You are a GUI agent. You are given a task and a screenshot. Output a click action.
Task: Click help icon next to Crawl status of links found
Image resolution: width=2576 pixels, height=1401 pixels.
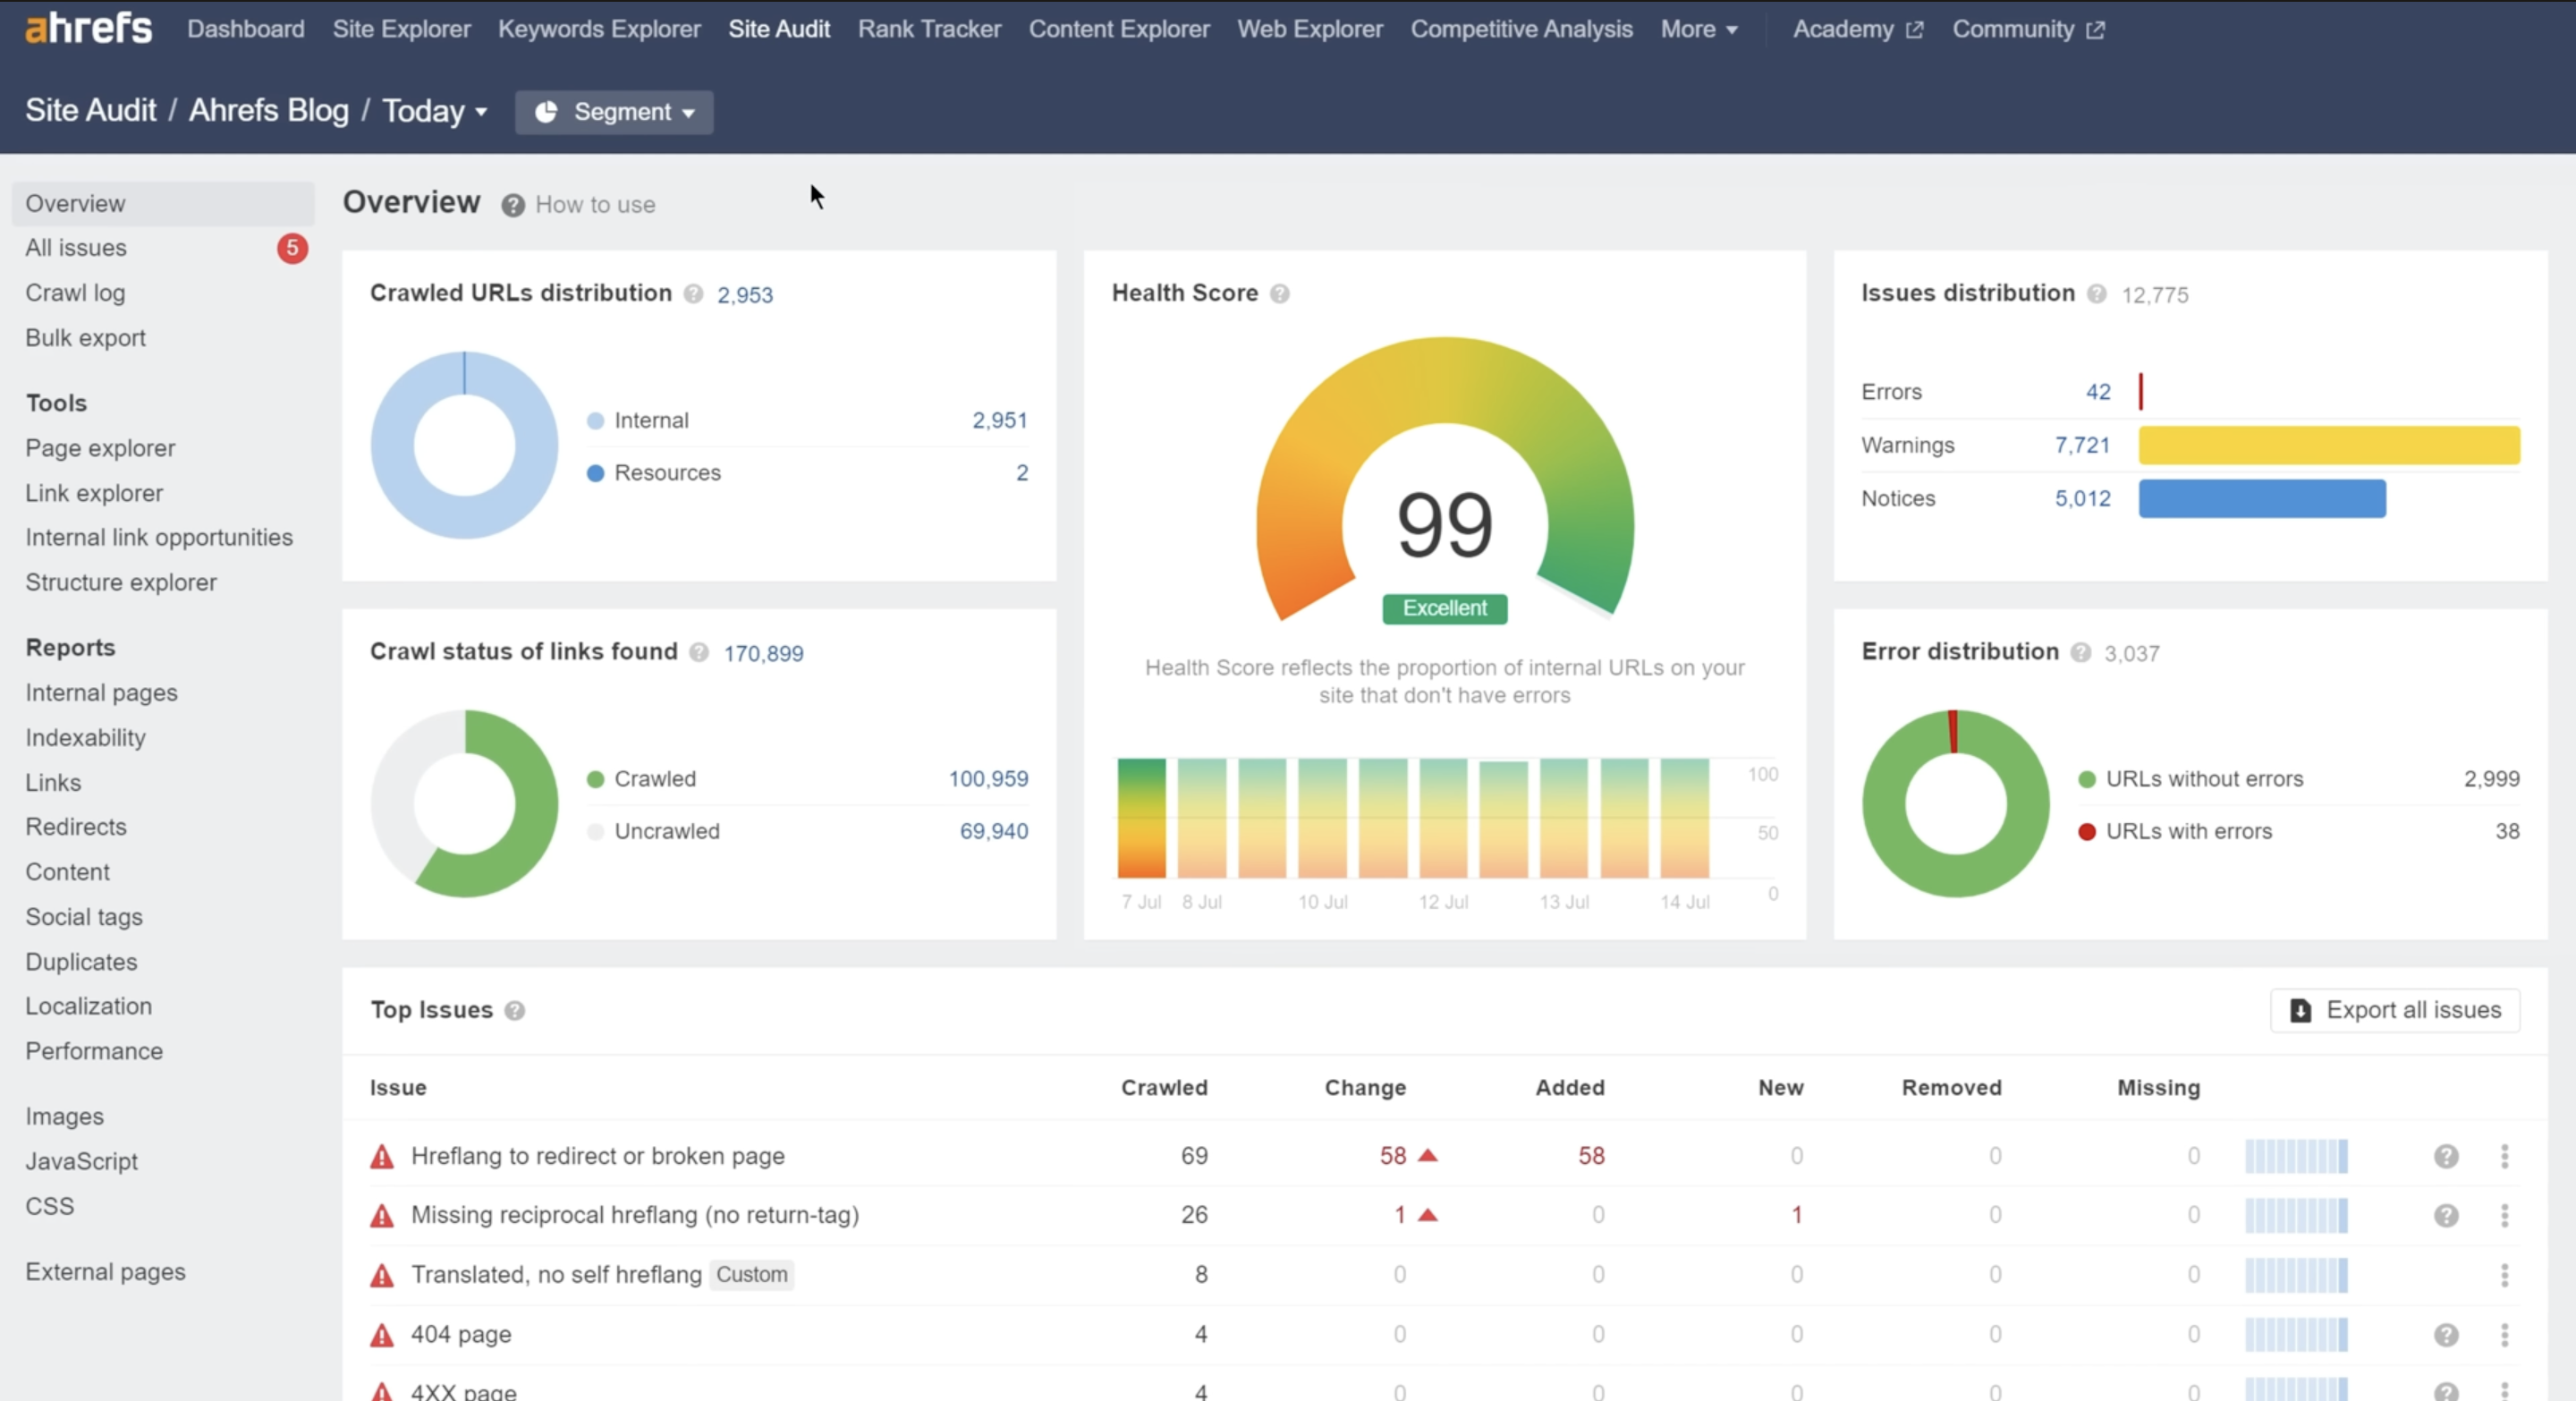coord(699,652)
